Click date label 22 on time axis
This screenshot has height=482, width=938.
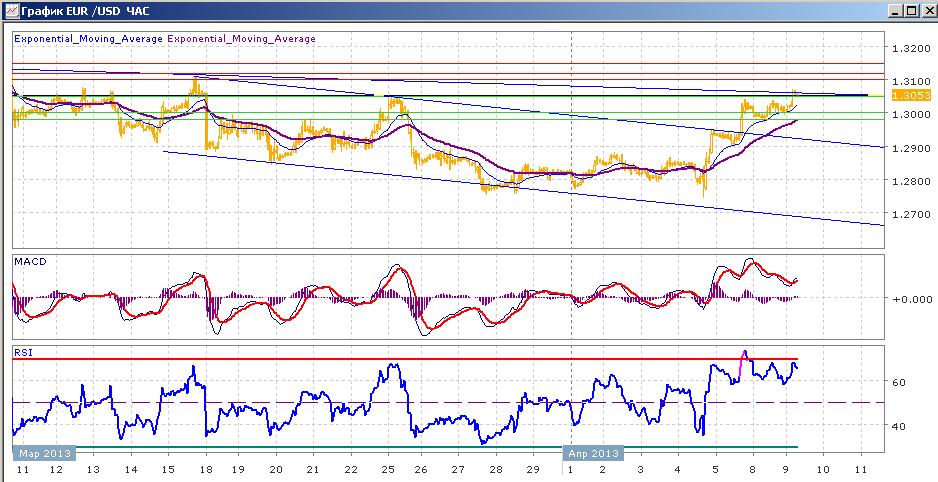352,470
